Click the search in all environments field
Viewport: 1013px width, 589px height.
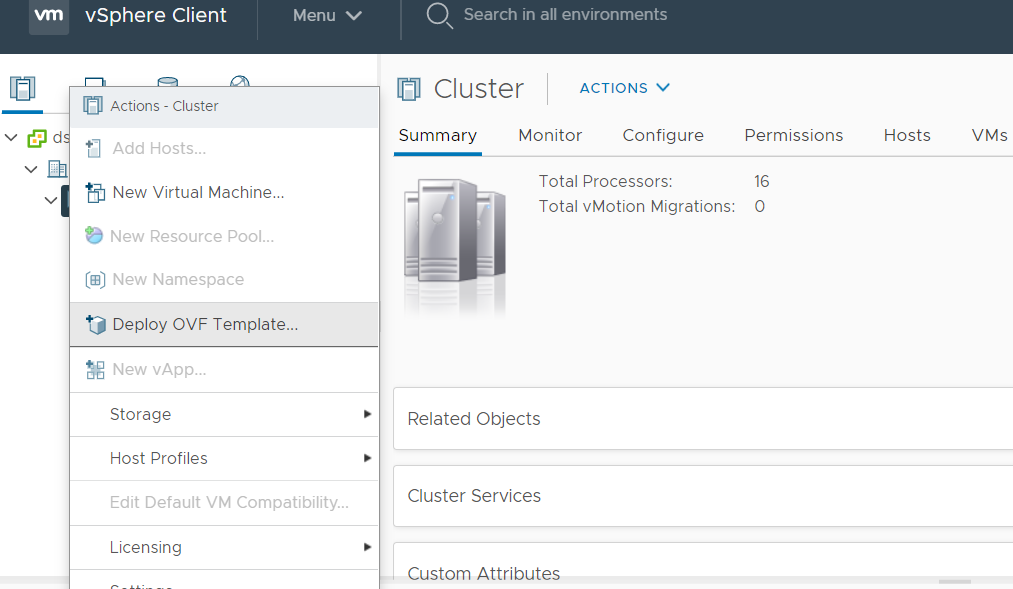(565, 15)
